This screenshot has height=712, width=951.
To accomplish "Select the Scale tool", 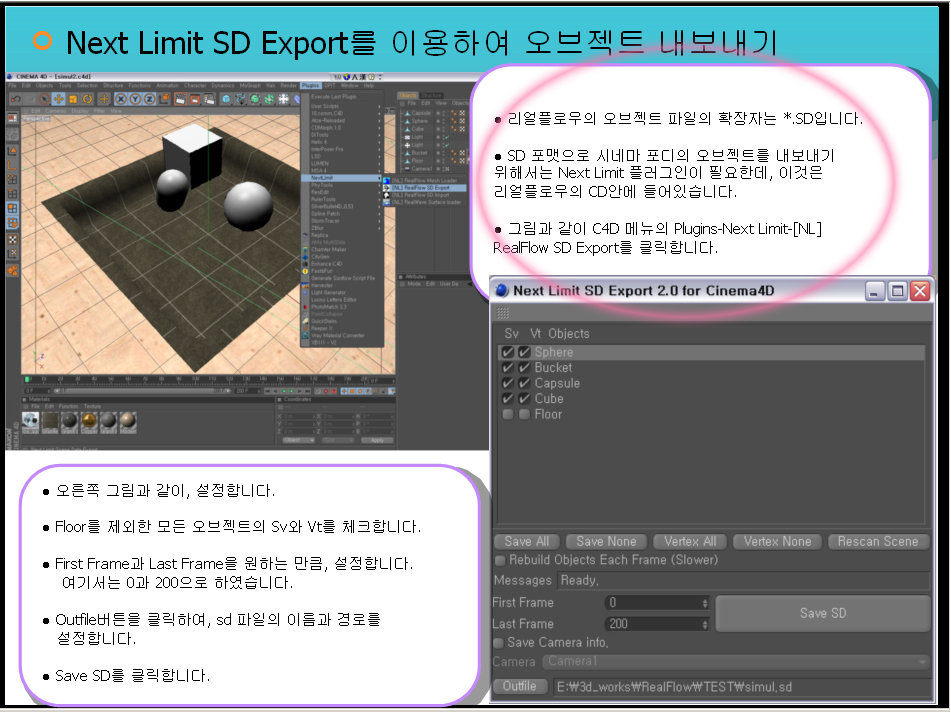I will 73,99.
